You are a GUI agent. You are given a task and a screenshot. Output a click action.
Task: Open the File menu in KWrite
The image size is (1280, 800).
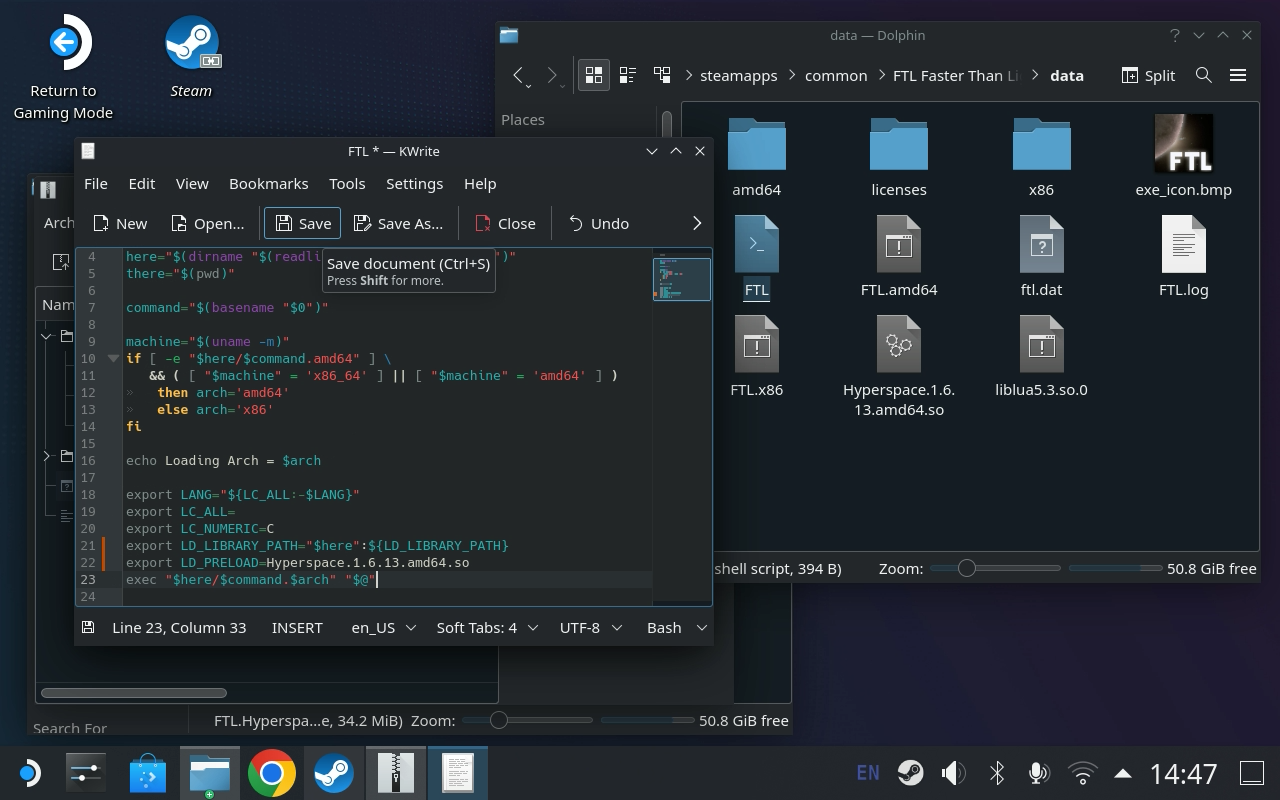[x=96, y=183]
